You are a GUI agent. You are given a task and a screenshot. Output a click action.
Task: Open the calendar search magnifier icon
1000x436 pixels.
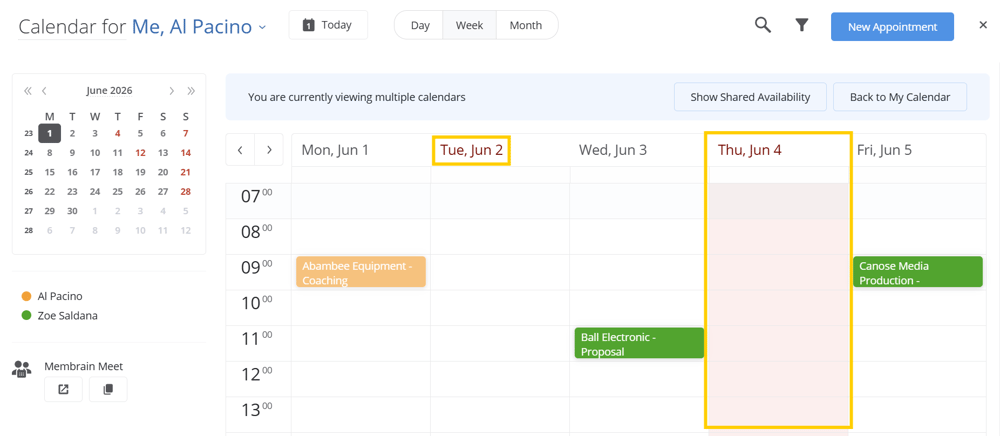pos(763,25)
